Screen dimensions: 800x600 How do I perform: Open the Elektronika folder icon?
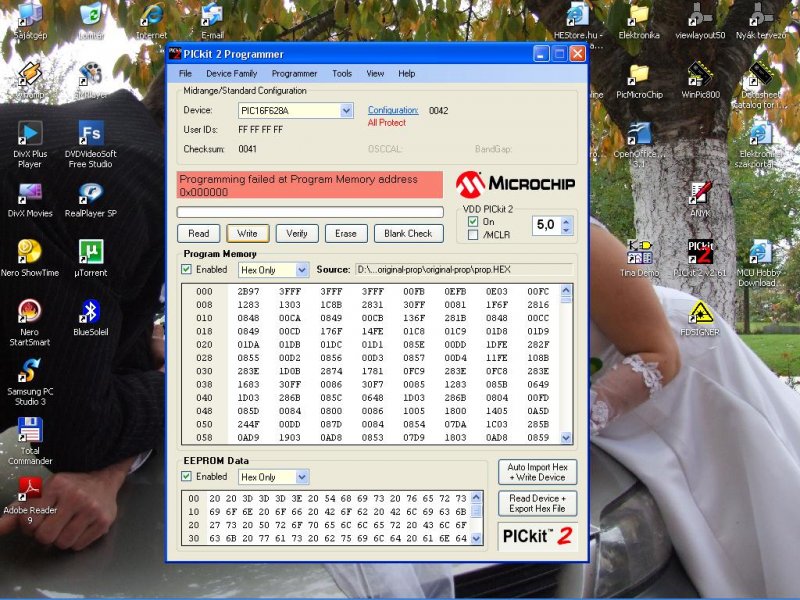639,20
